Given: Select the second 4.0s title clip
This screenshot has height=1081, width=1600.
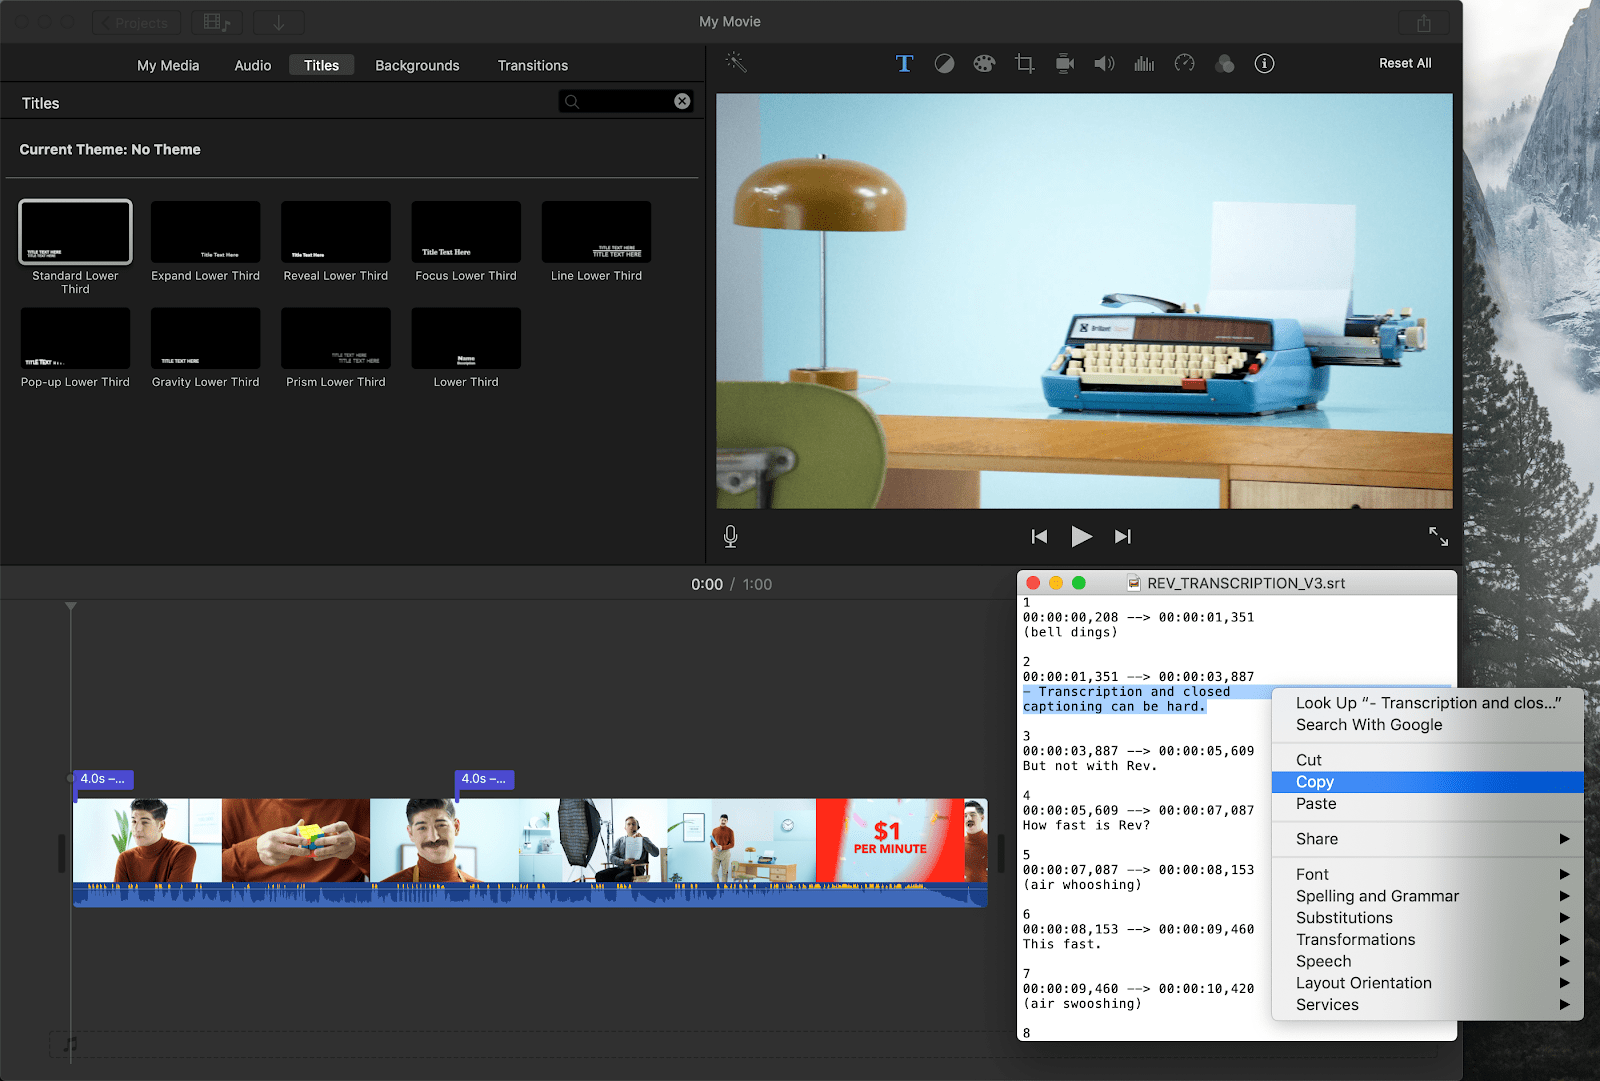Looking at the screenshot, I should (484, 779).
